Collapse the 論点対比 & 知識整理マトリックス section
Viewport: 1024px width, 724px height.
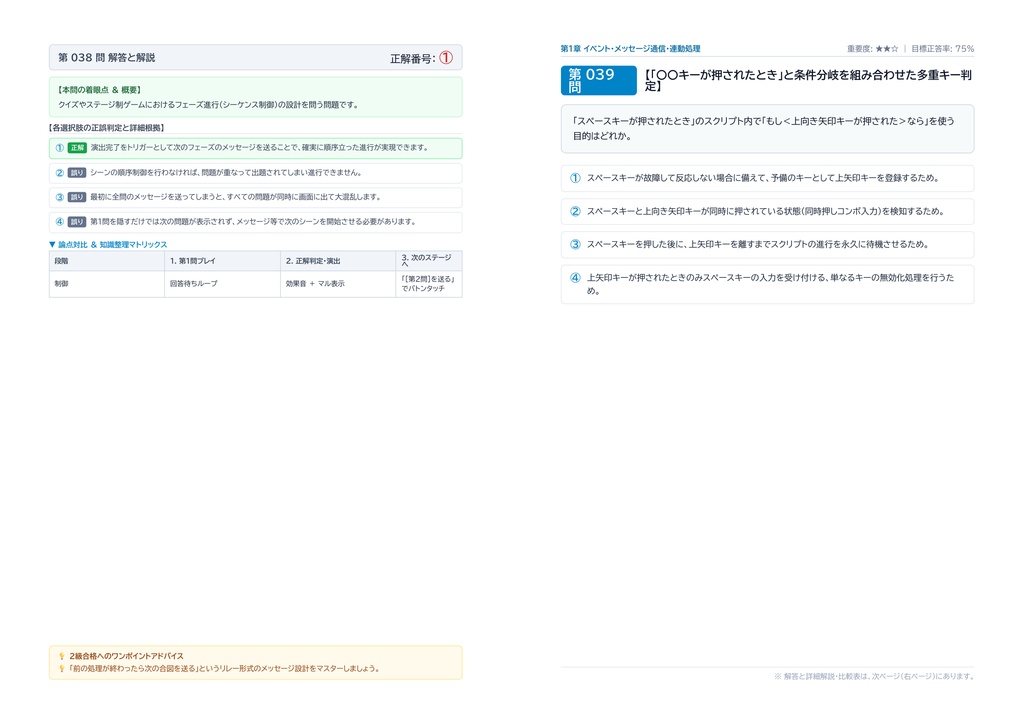pyautogui.click(x=108, y=245)
